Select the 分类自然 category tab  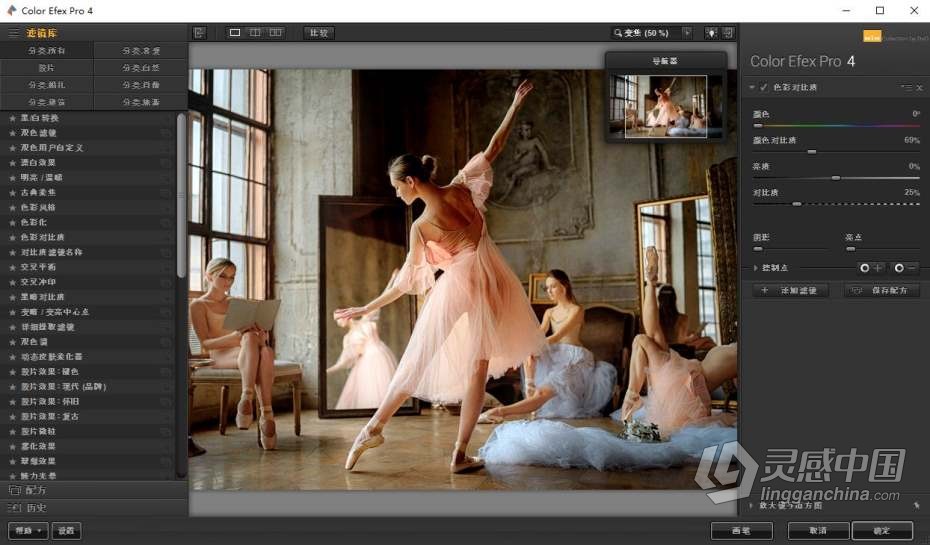coord(141,68)
